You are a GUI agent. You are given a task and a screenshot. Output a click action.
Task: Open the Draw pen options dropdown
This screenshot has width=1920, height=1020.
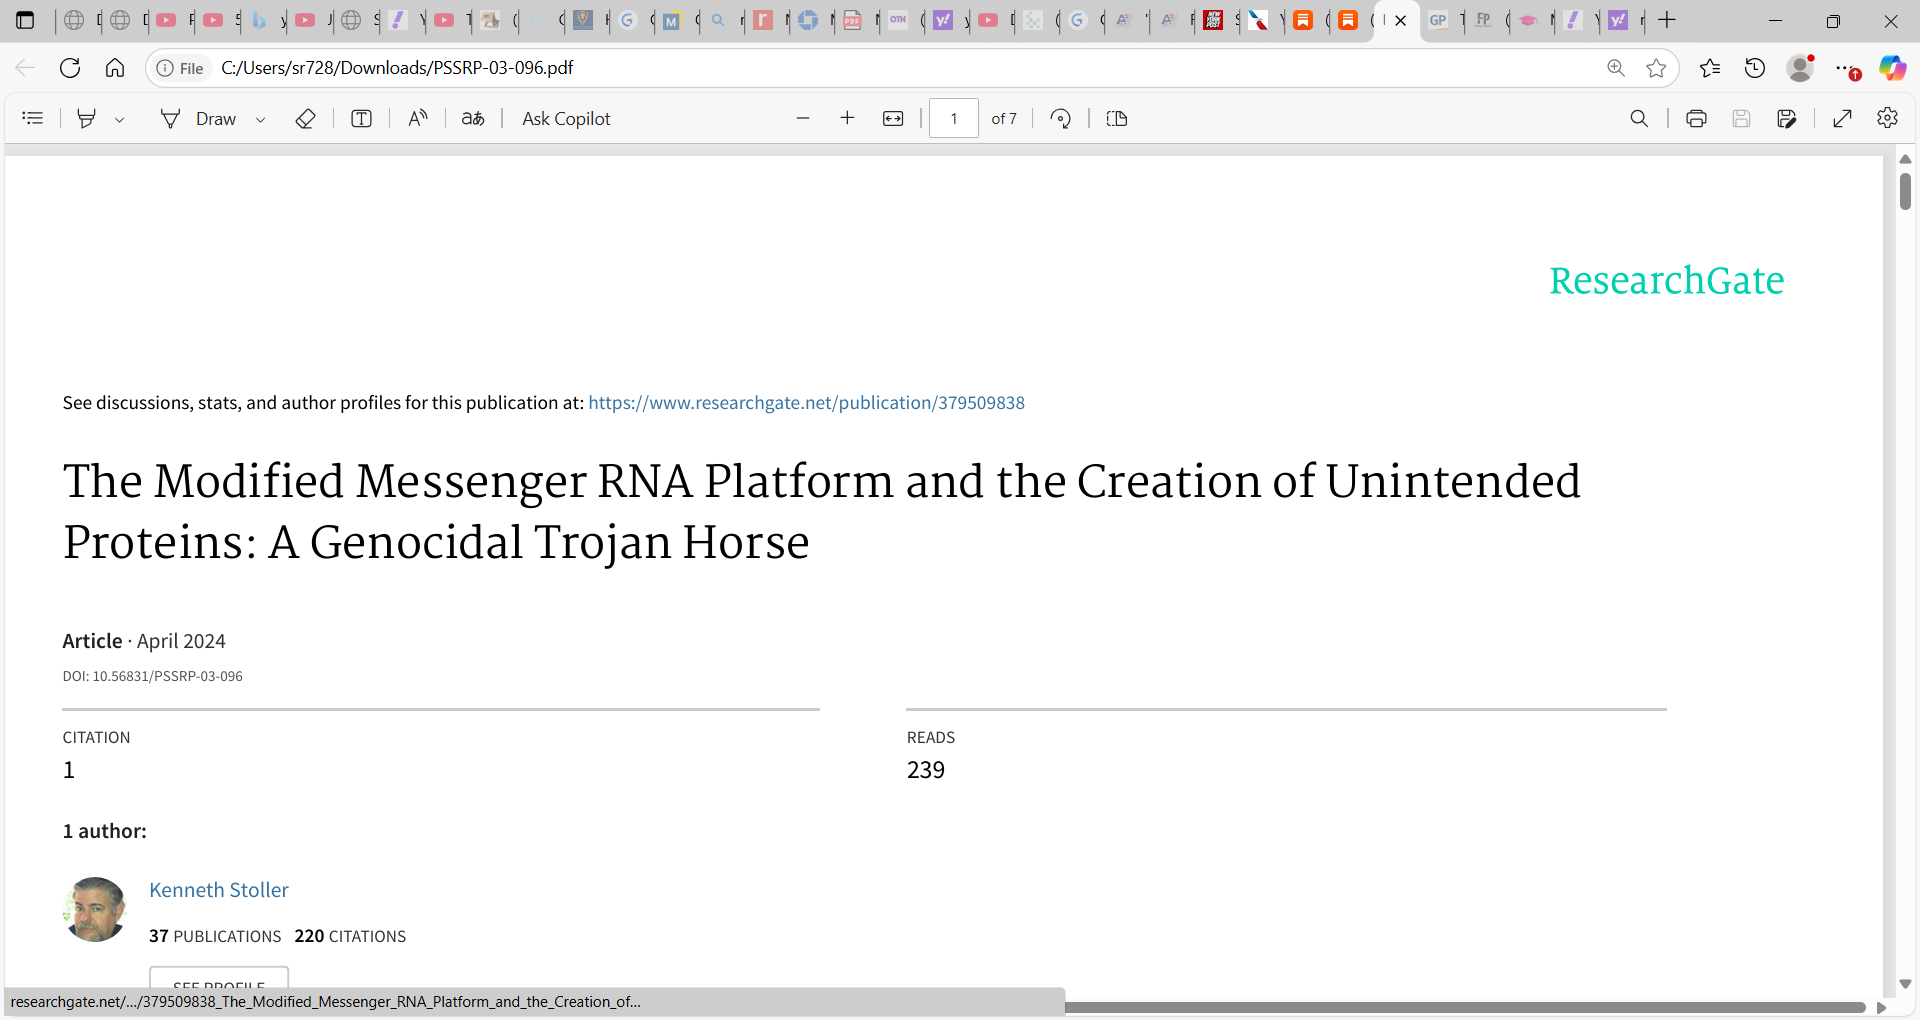[260, 119]
